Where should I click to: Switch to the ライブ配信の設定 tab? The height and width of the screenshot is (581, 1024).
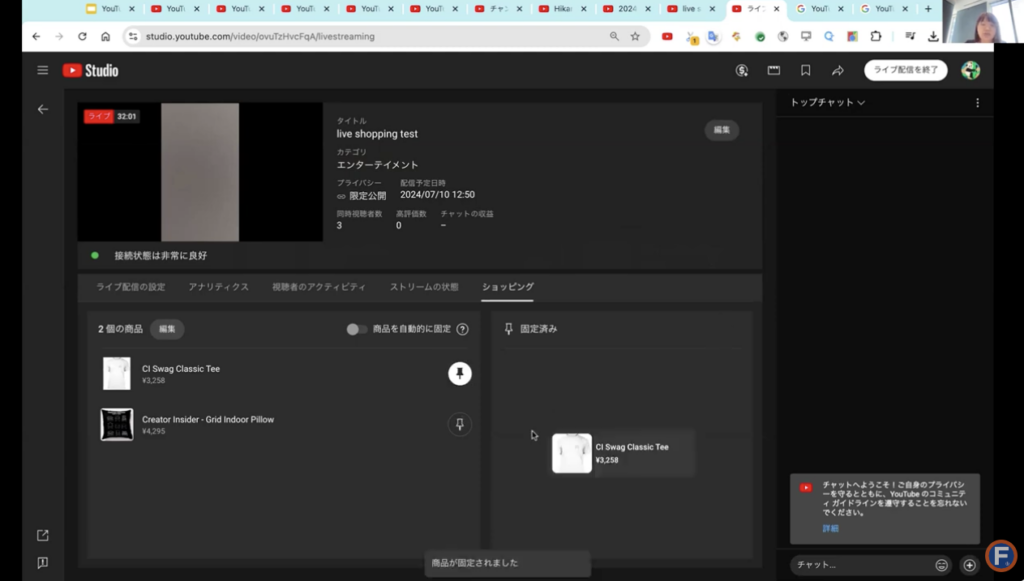click(x=131, y=287)
